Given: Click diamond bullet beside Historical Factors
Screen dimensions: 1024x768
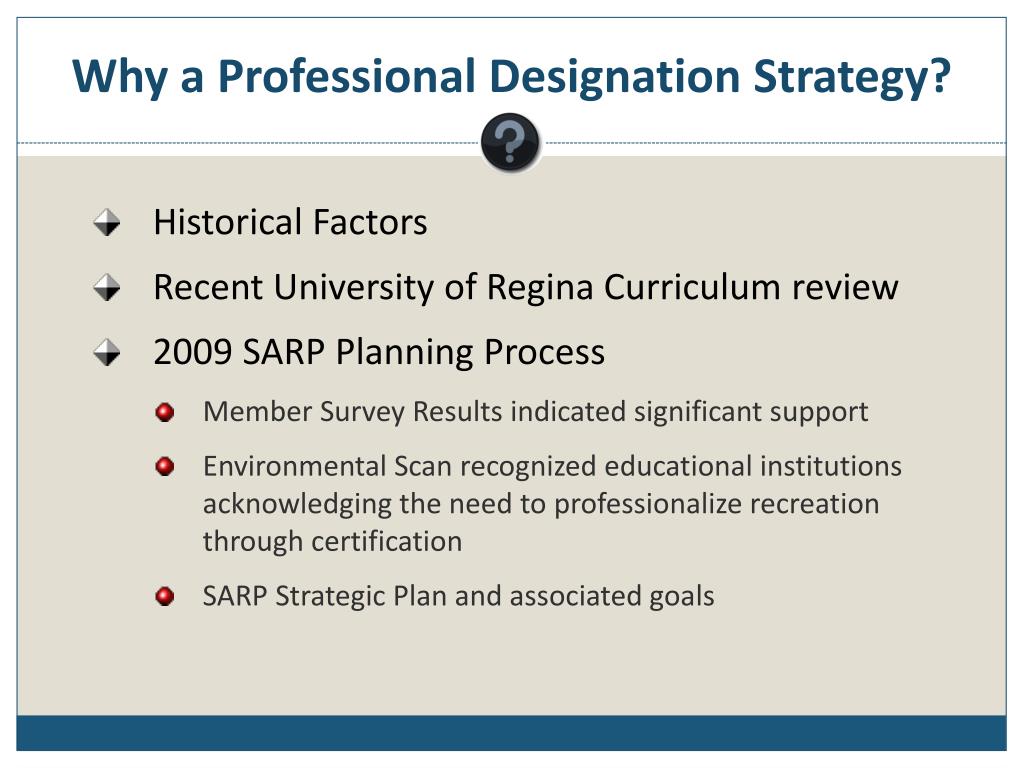Looking at the screenshot, I should pyautogui.click(x=106, y=223).
